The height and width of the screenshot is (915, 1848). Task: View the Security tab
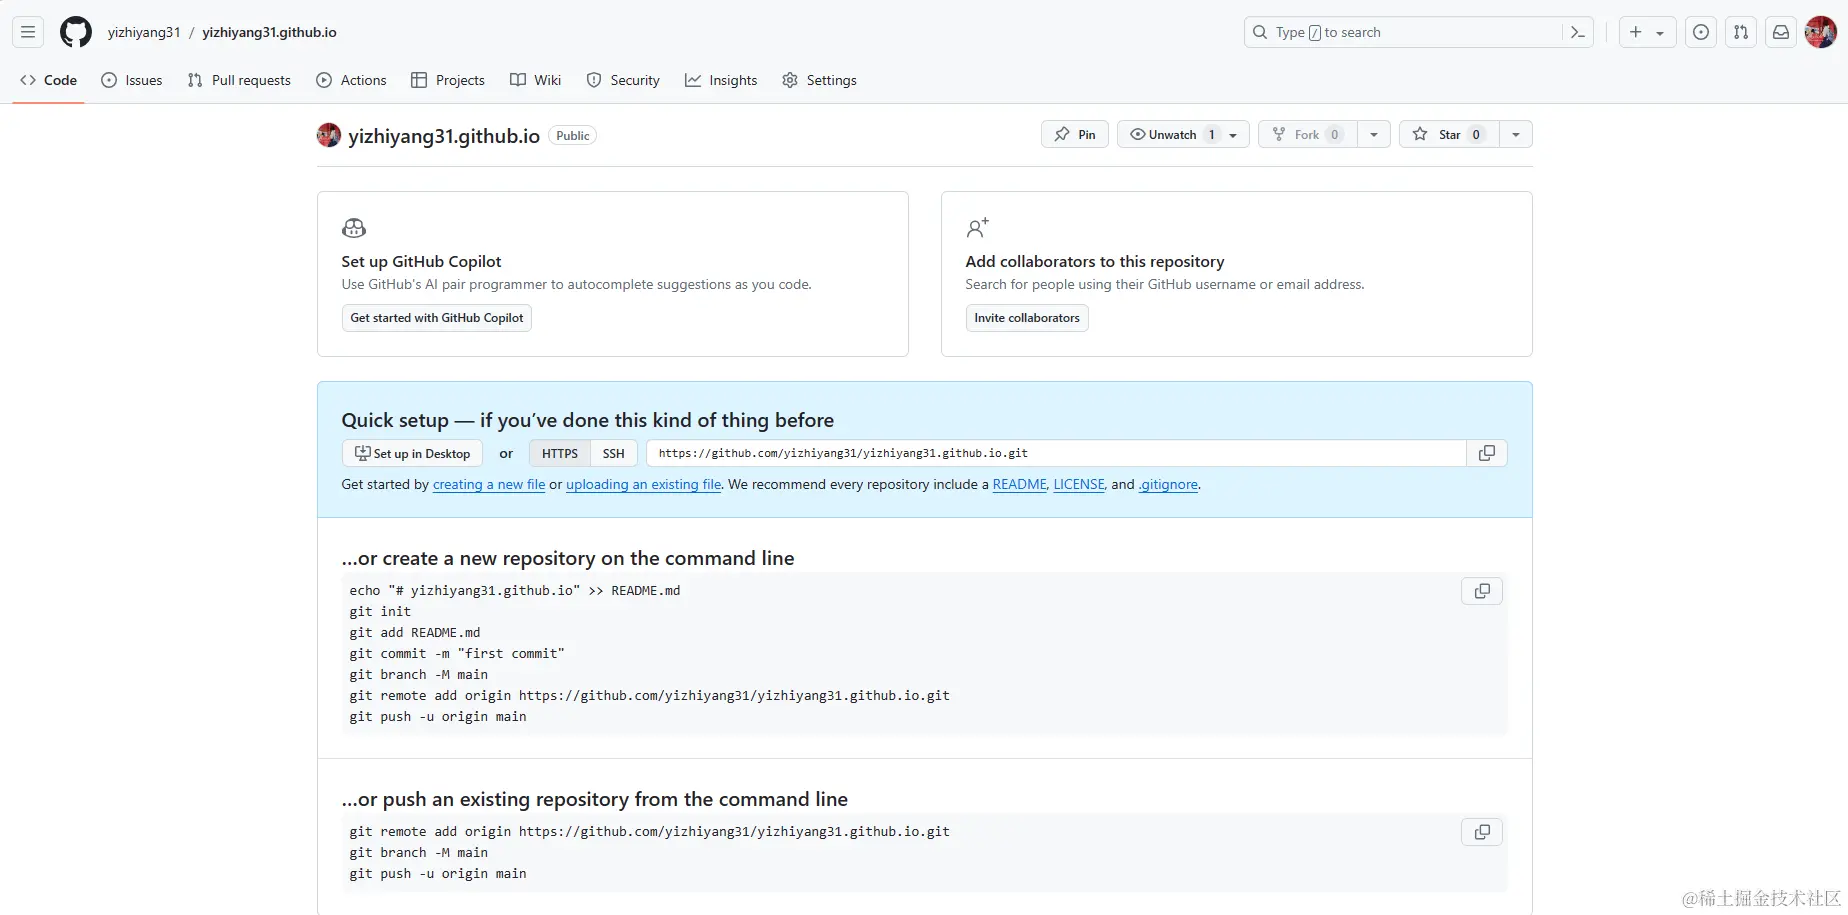[x=623, y=80]
